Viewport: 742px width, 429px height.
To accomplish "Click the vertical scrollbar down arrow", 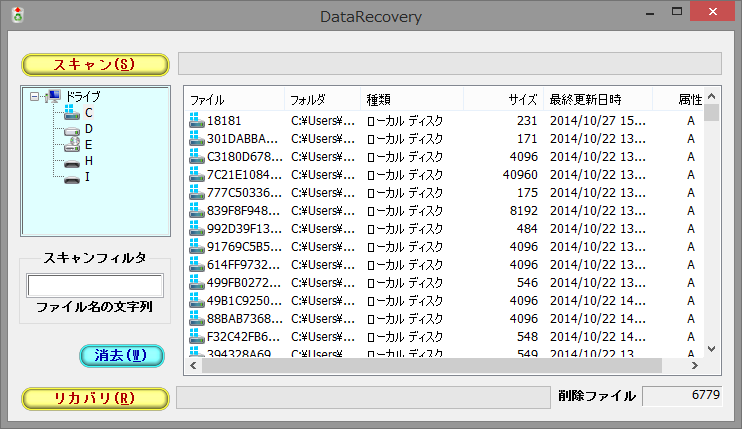I will pyautogui.click(x=711, y=349).
